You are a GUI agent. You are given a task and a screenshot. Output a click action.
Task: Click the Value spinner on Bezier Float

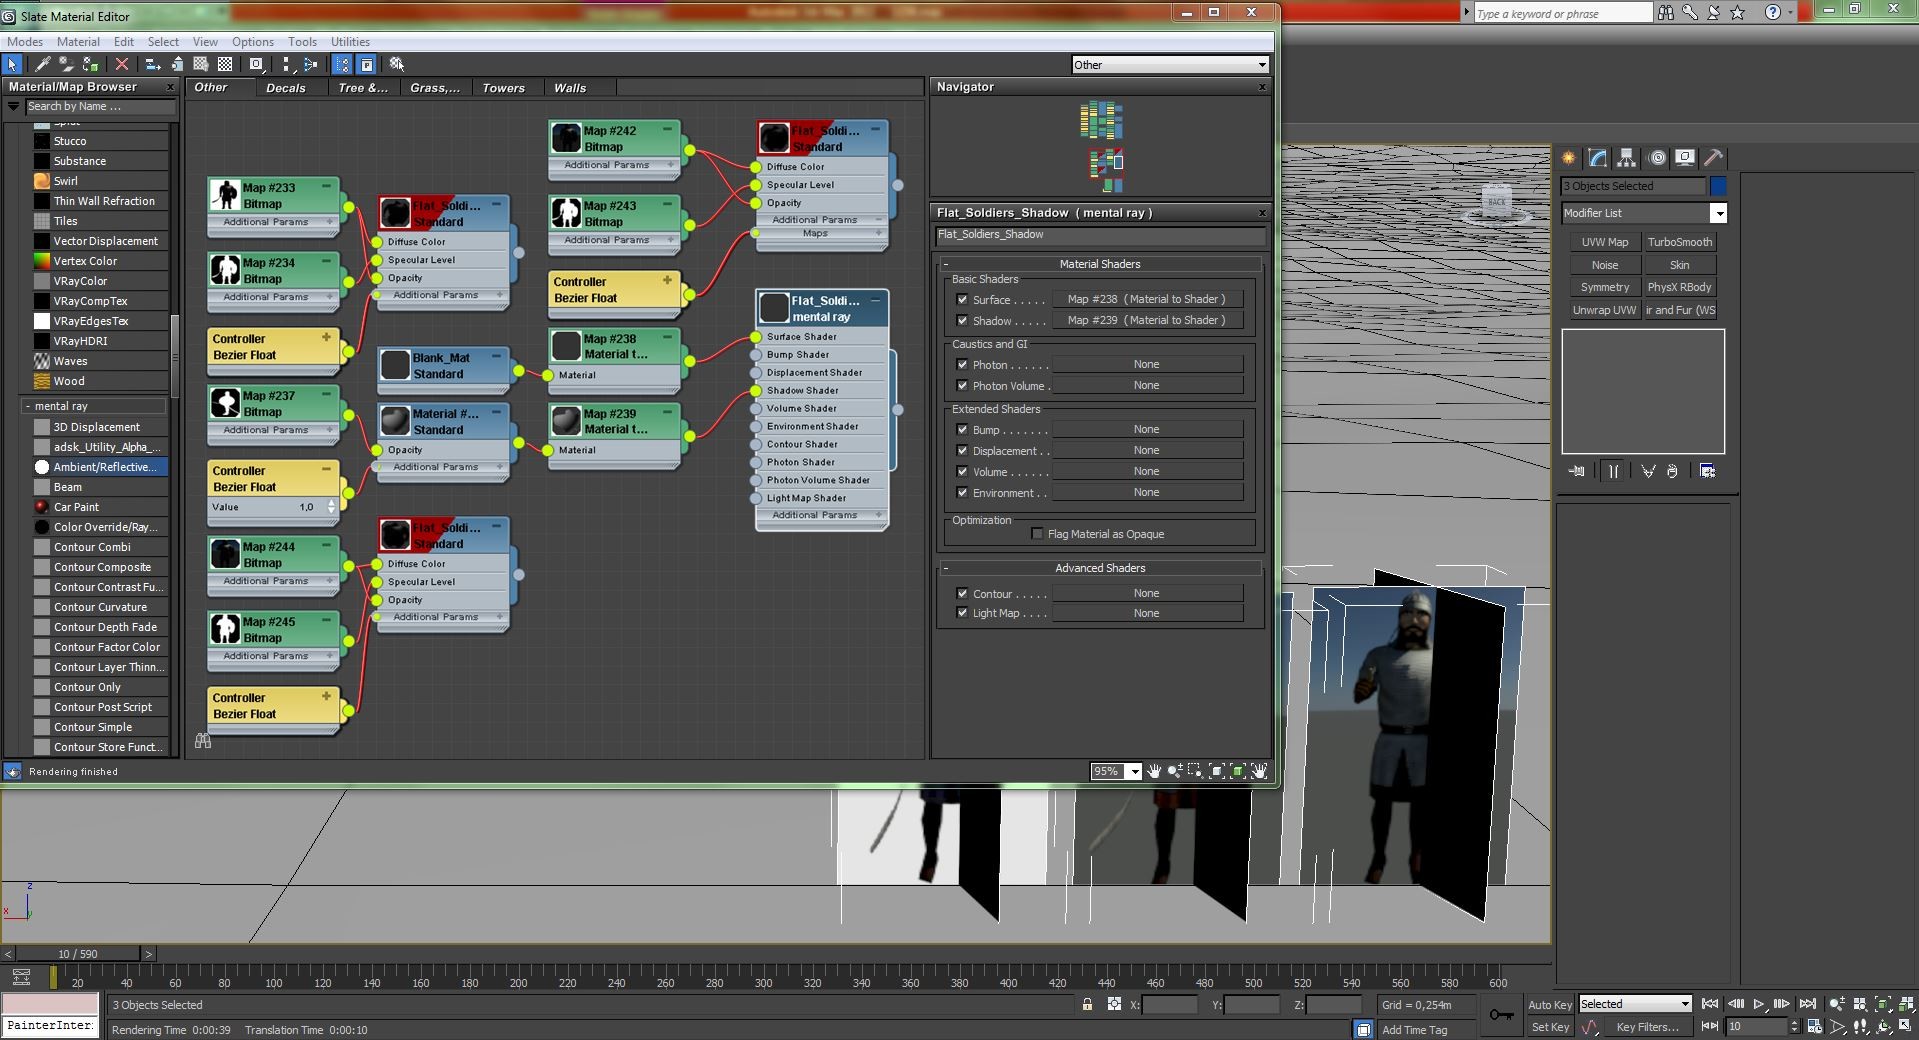coord(331,507)
